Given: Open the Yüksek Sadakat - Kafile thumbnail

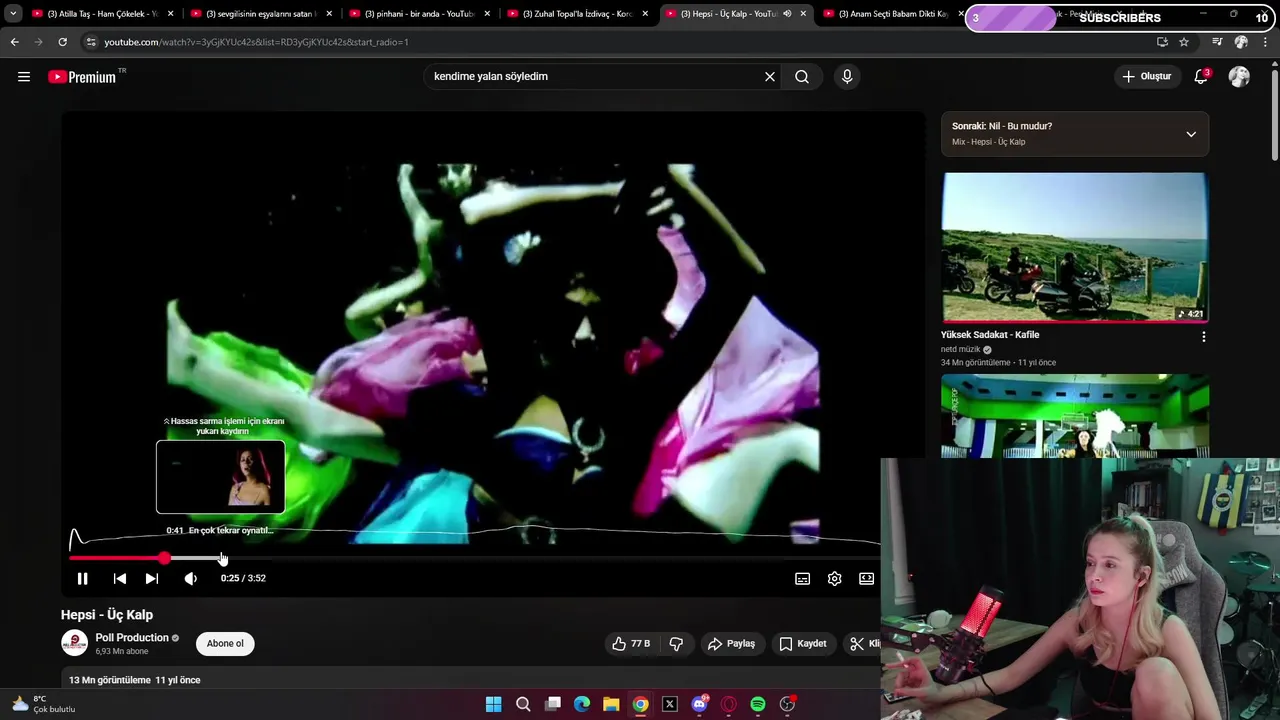Looking at the screenshot, I should [1075, 247].
